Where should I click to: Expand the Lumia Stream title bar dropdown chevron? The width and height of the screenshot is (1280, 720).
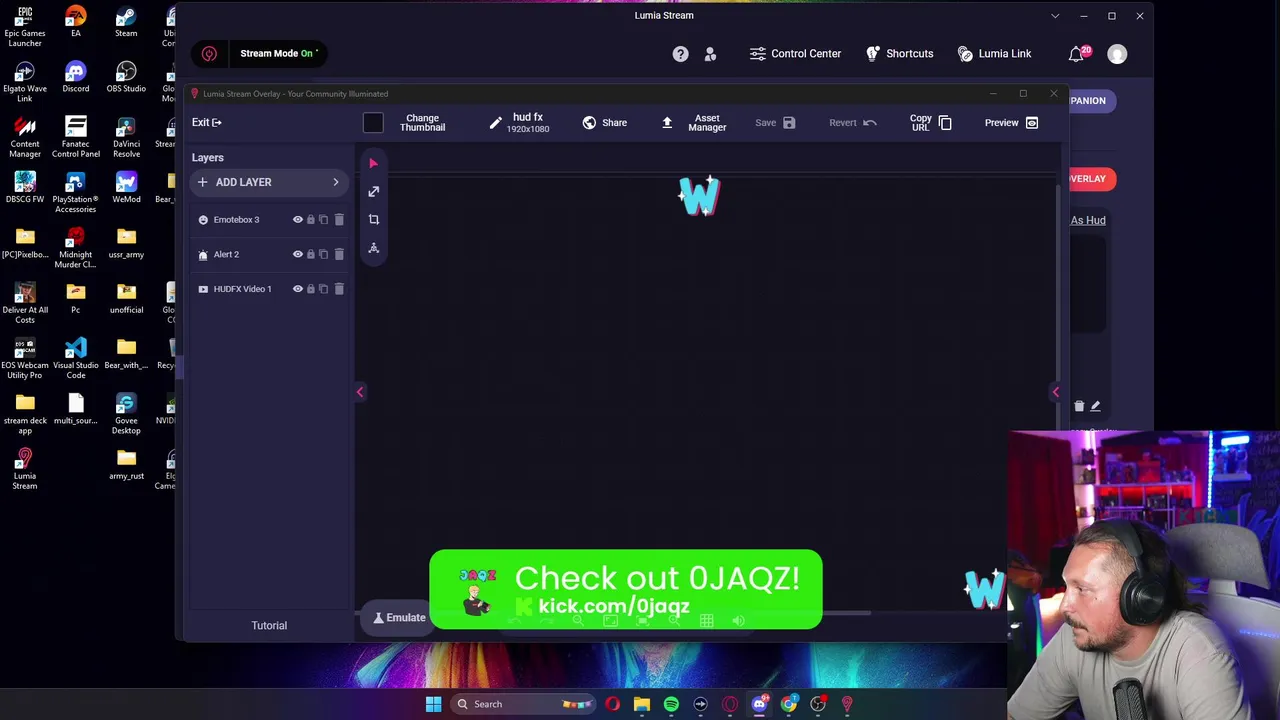coord(1055,16)
